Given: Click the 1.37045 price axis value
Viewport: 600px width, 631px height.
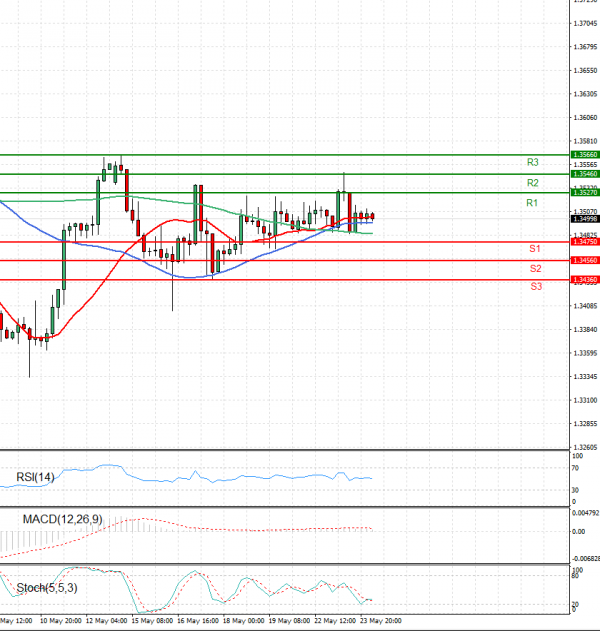Looking at the screenshot, I should pos(585,23).
